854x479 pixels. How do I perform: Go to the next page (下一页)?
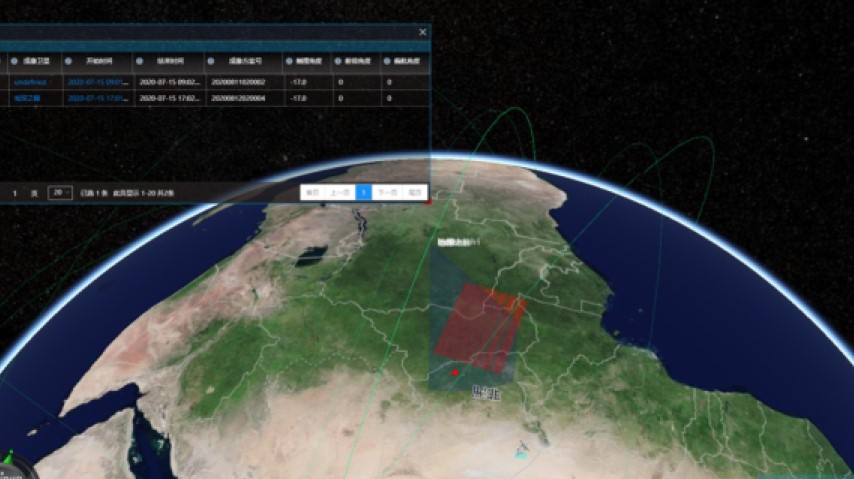click(389, 192)
